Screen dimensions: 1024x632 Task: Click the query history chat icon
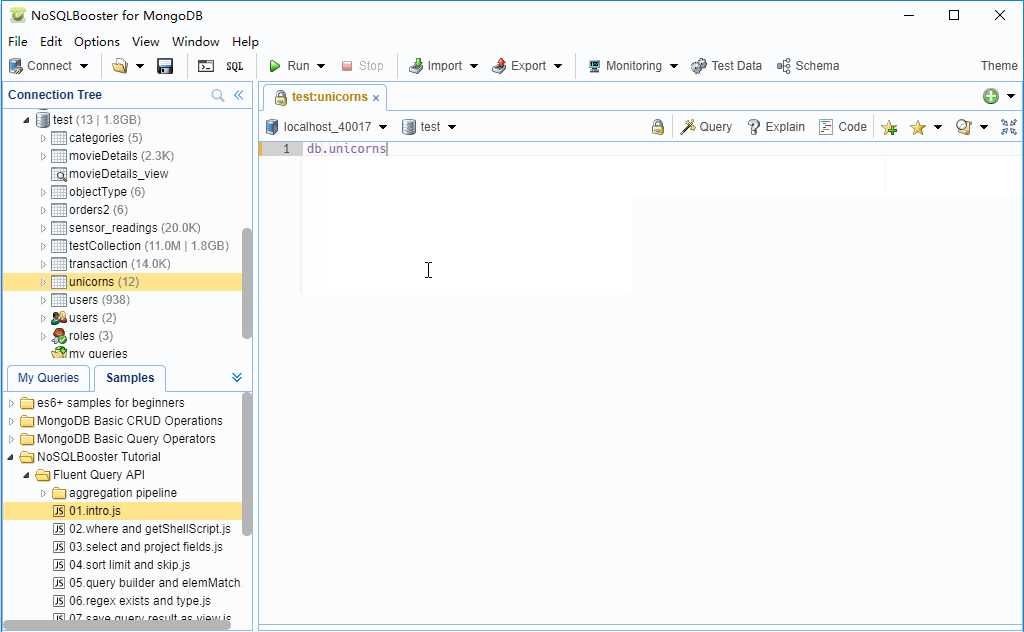click(964, 127)
